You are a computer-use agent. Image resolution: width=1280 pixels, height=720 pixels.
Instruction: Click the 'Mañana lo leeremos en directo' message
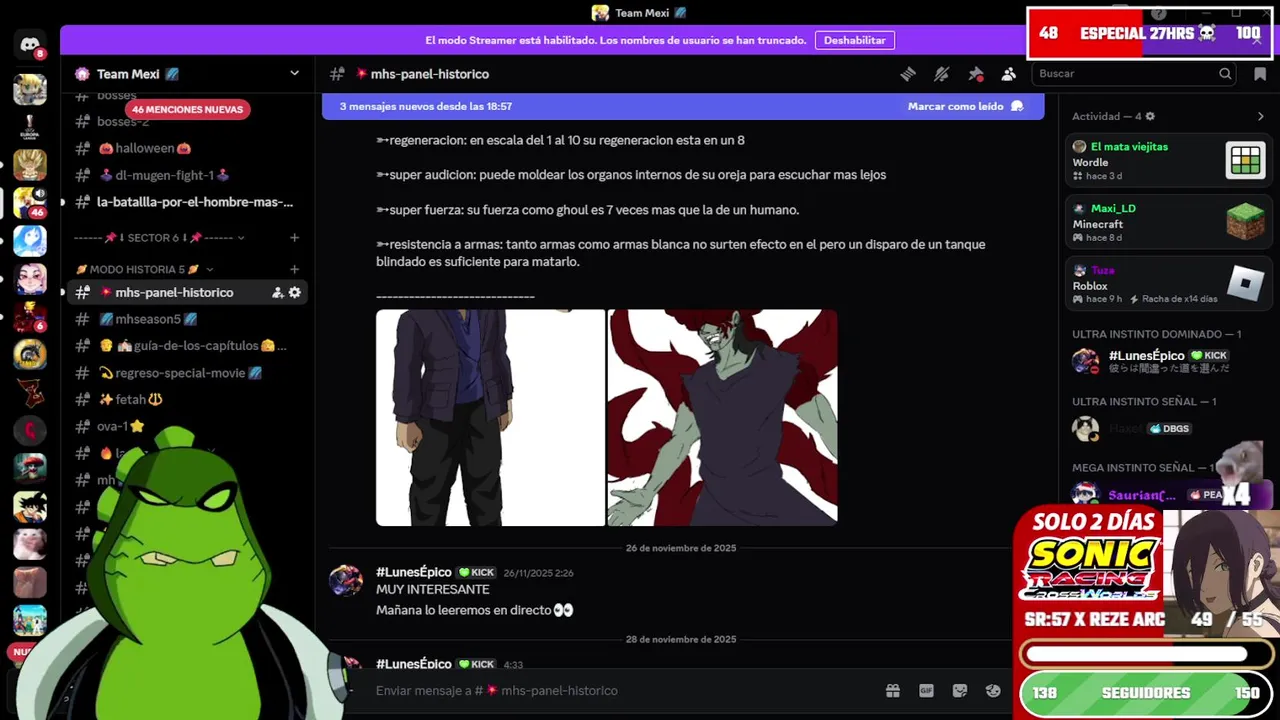point(475,610)
